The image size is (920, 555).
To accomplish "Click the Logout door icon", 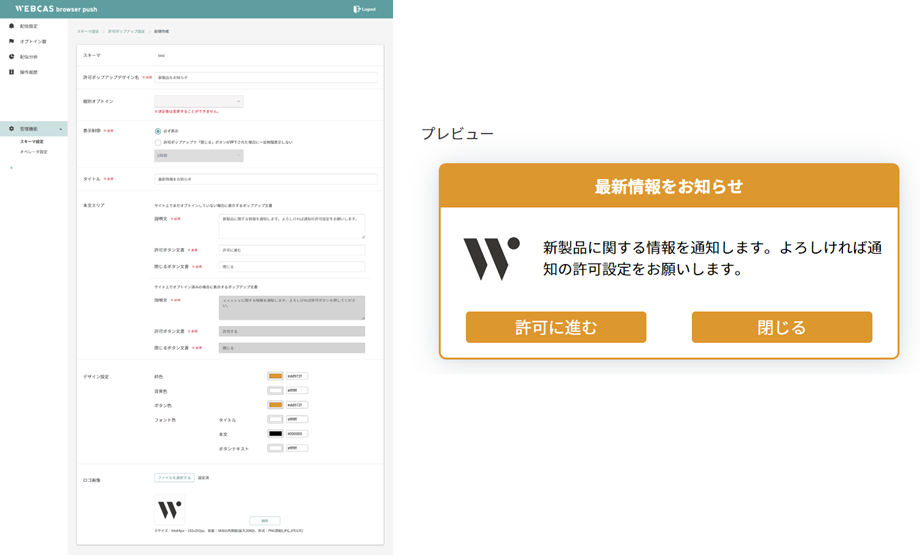I will [356, 9].
